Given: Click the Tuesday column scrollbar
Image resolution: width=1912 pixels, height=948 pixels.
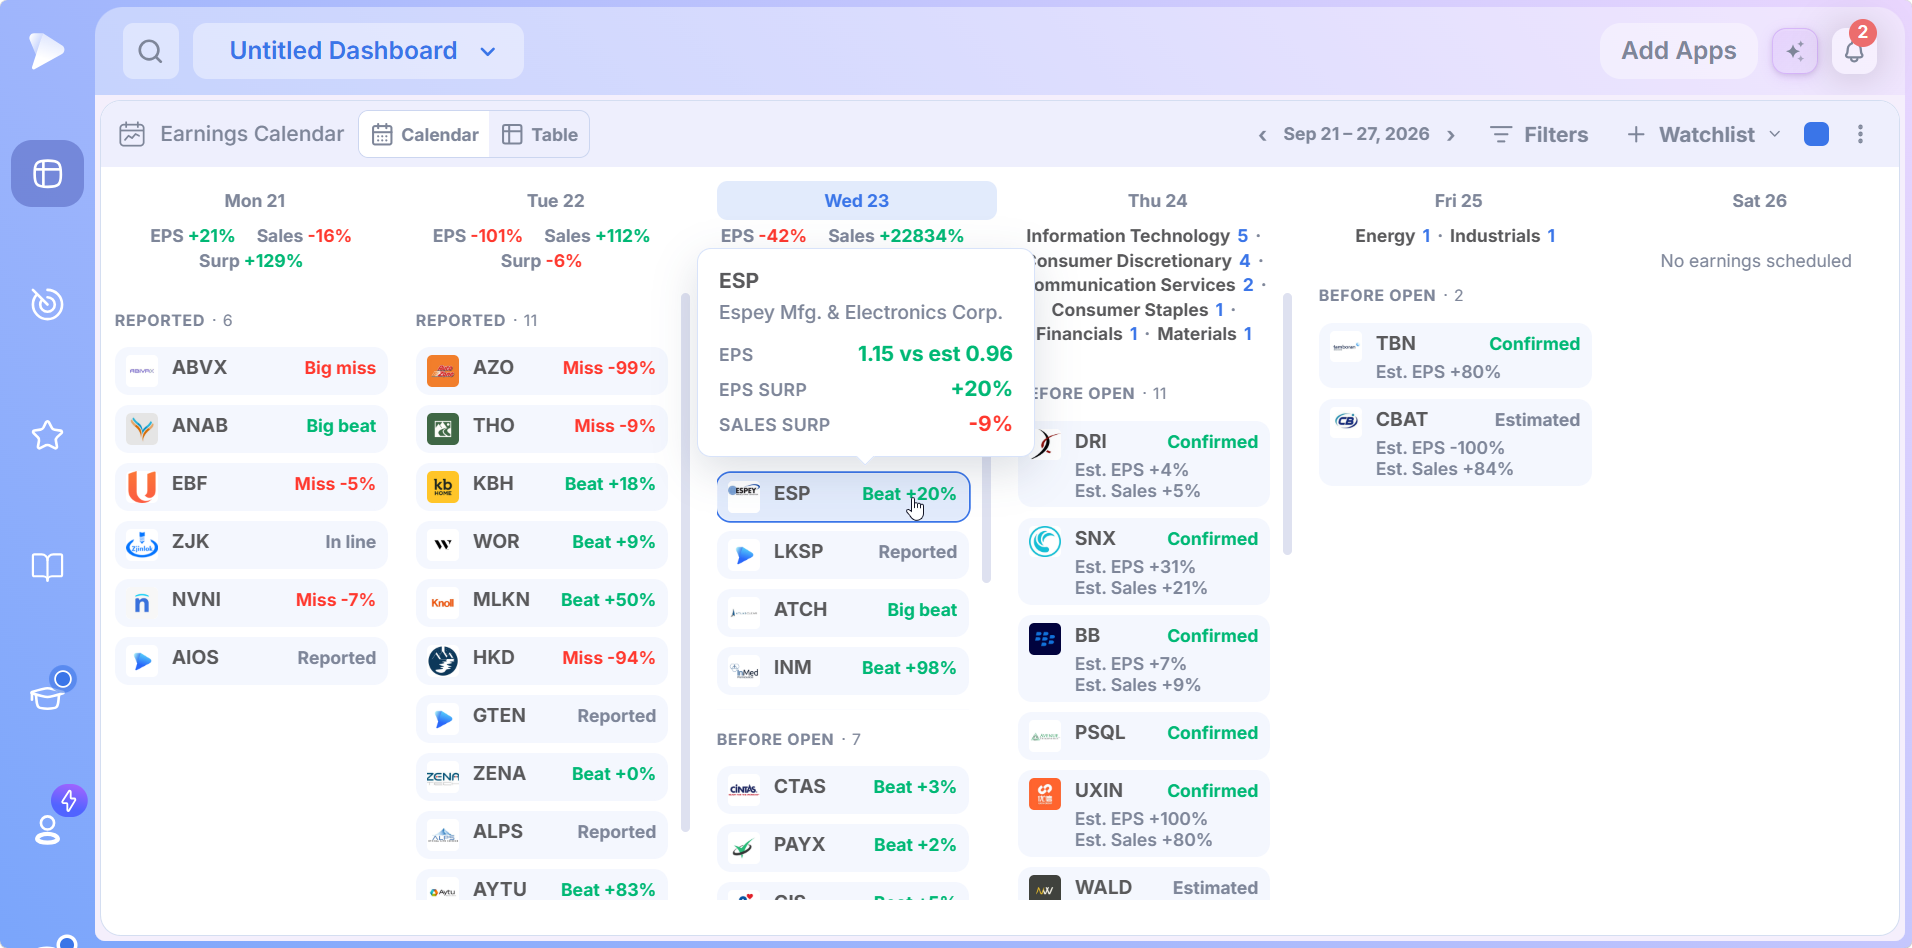Looking at the screenshot, I should (x=685, y=562).
